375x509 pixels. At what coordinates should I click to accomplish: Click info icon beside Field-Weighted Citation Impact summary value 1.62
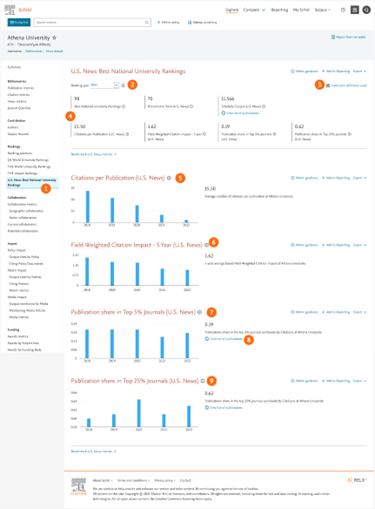(205, 134)
